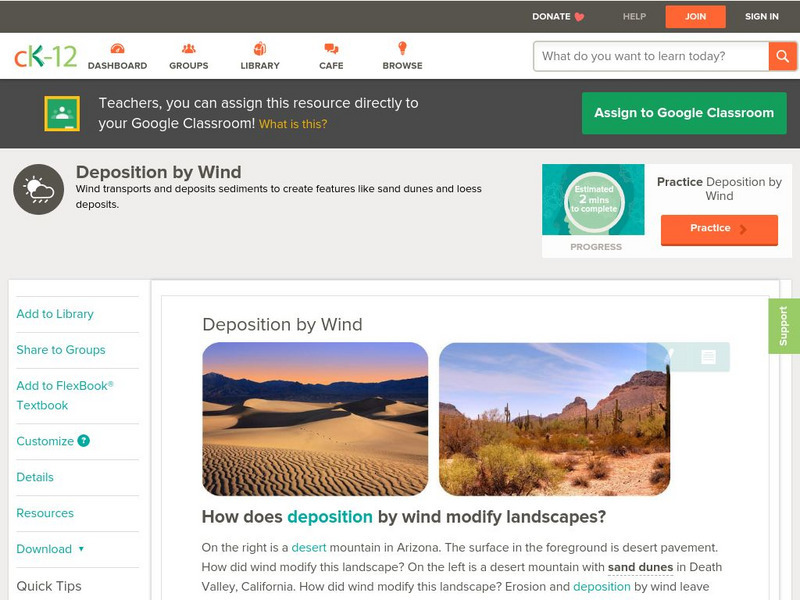Viewport: 800px width, 600px height.
Task: Expand the Download dropdown arrow
Action: (x=81, y=549)
